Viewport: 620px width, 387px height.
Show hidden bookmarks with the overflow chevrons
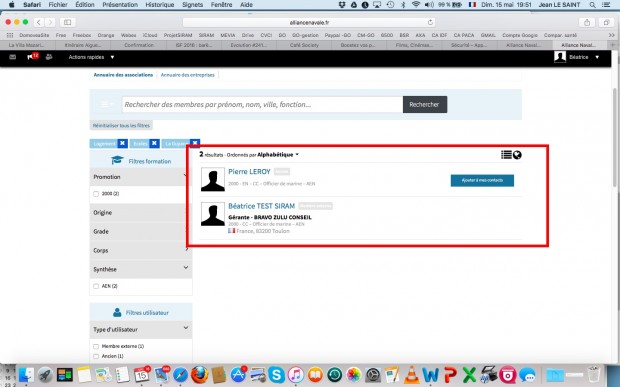(611, 35)
